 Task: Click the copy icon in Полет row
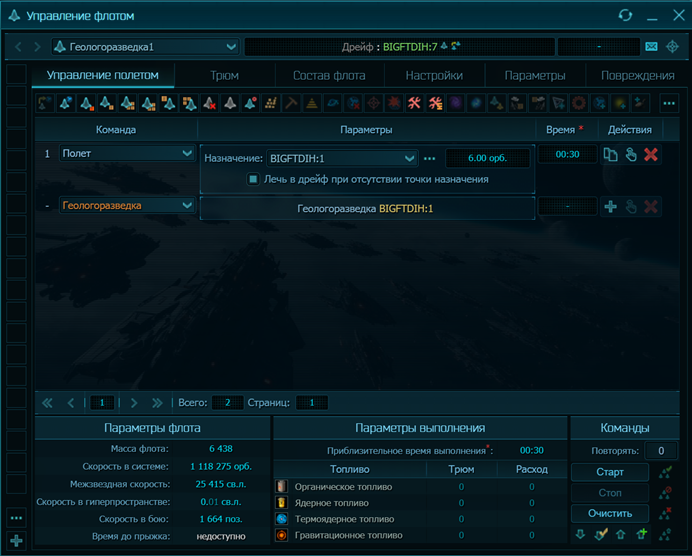click(610, 154)
